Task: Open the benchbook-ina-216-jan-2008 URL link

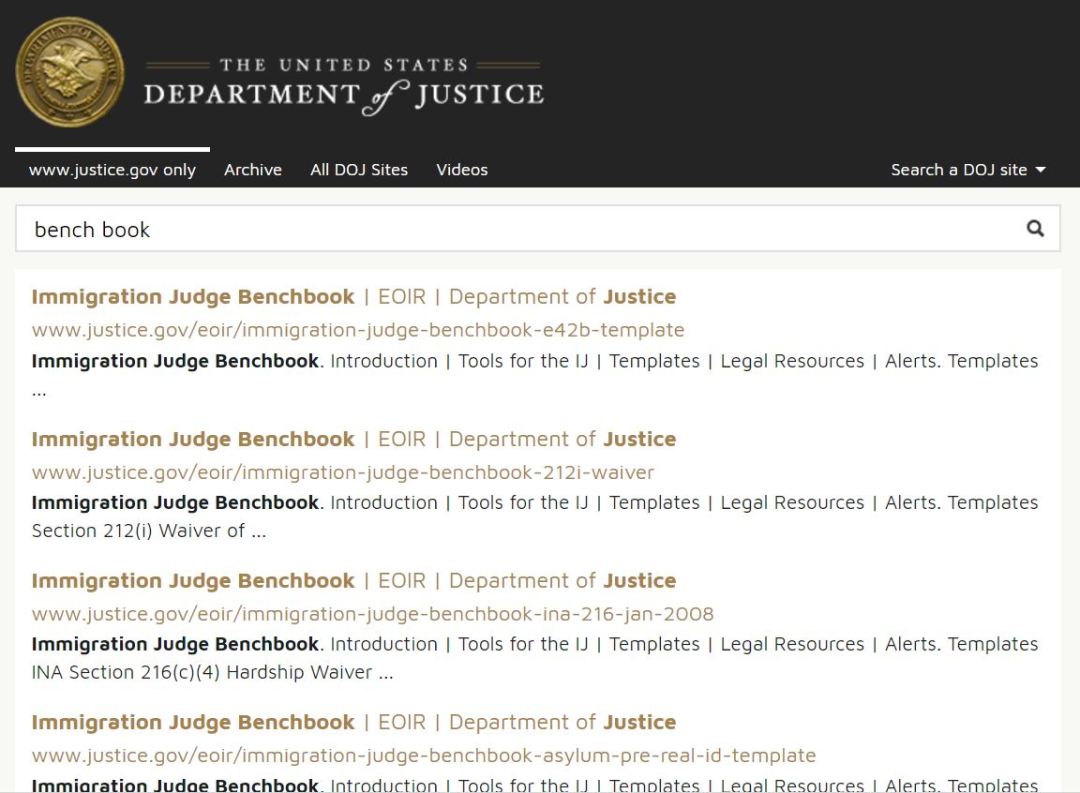Action: point(373,614)
